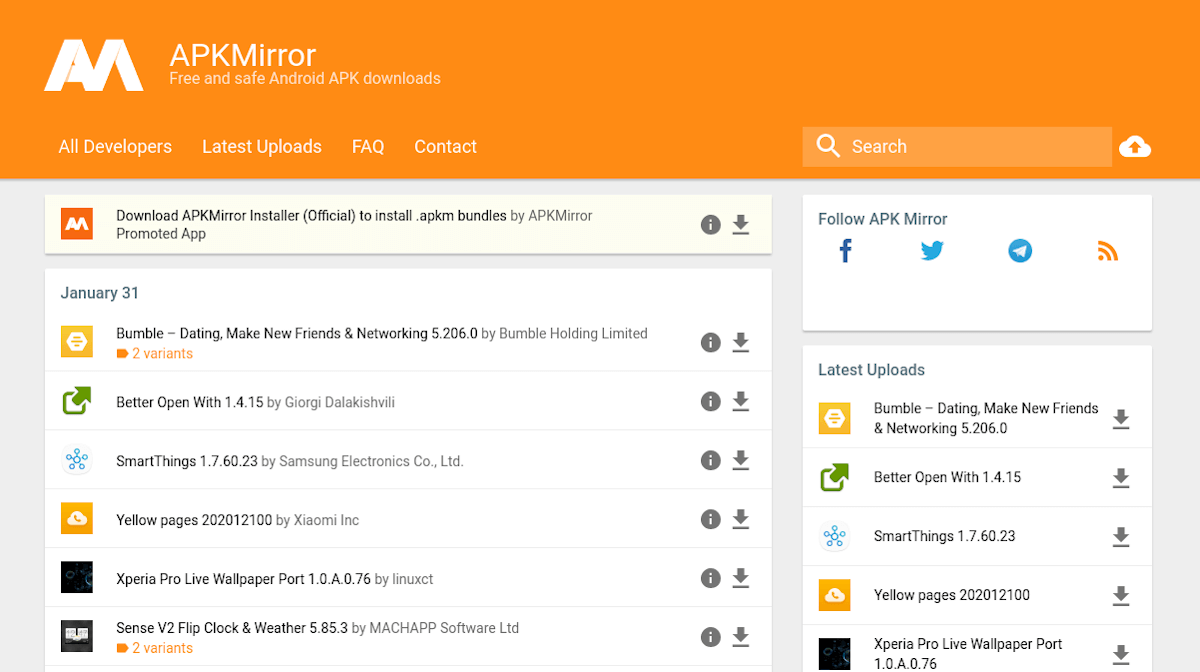Click the Latest Uploads sidebar heading

click(x=871, y=370)
